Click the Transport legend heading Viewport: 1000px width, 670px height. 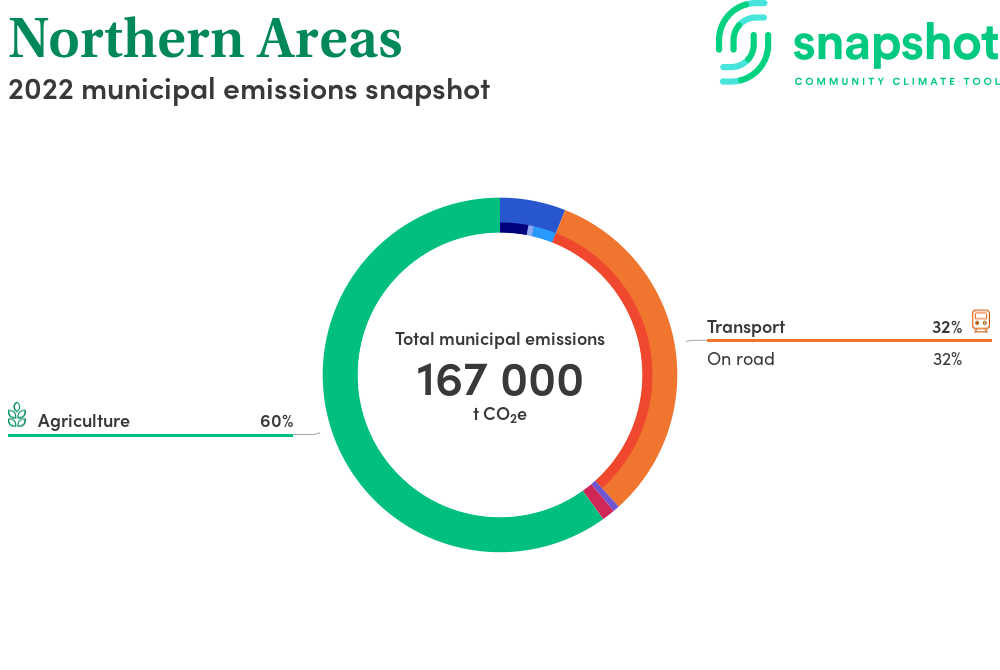[746, 327]
